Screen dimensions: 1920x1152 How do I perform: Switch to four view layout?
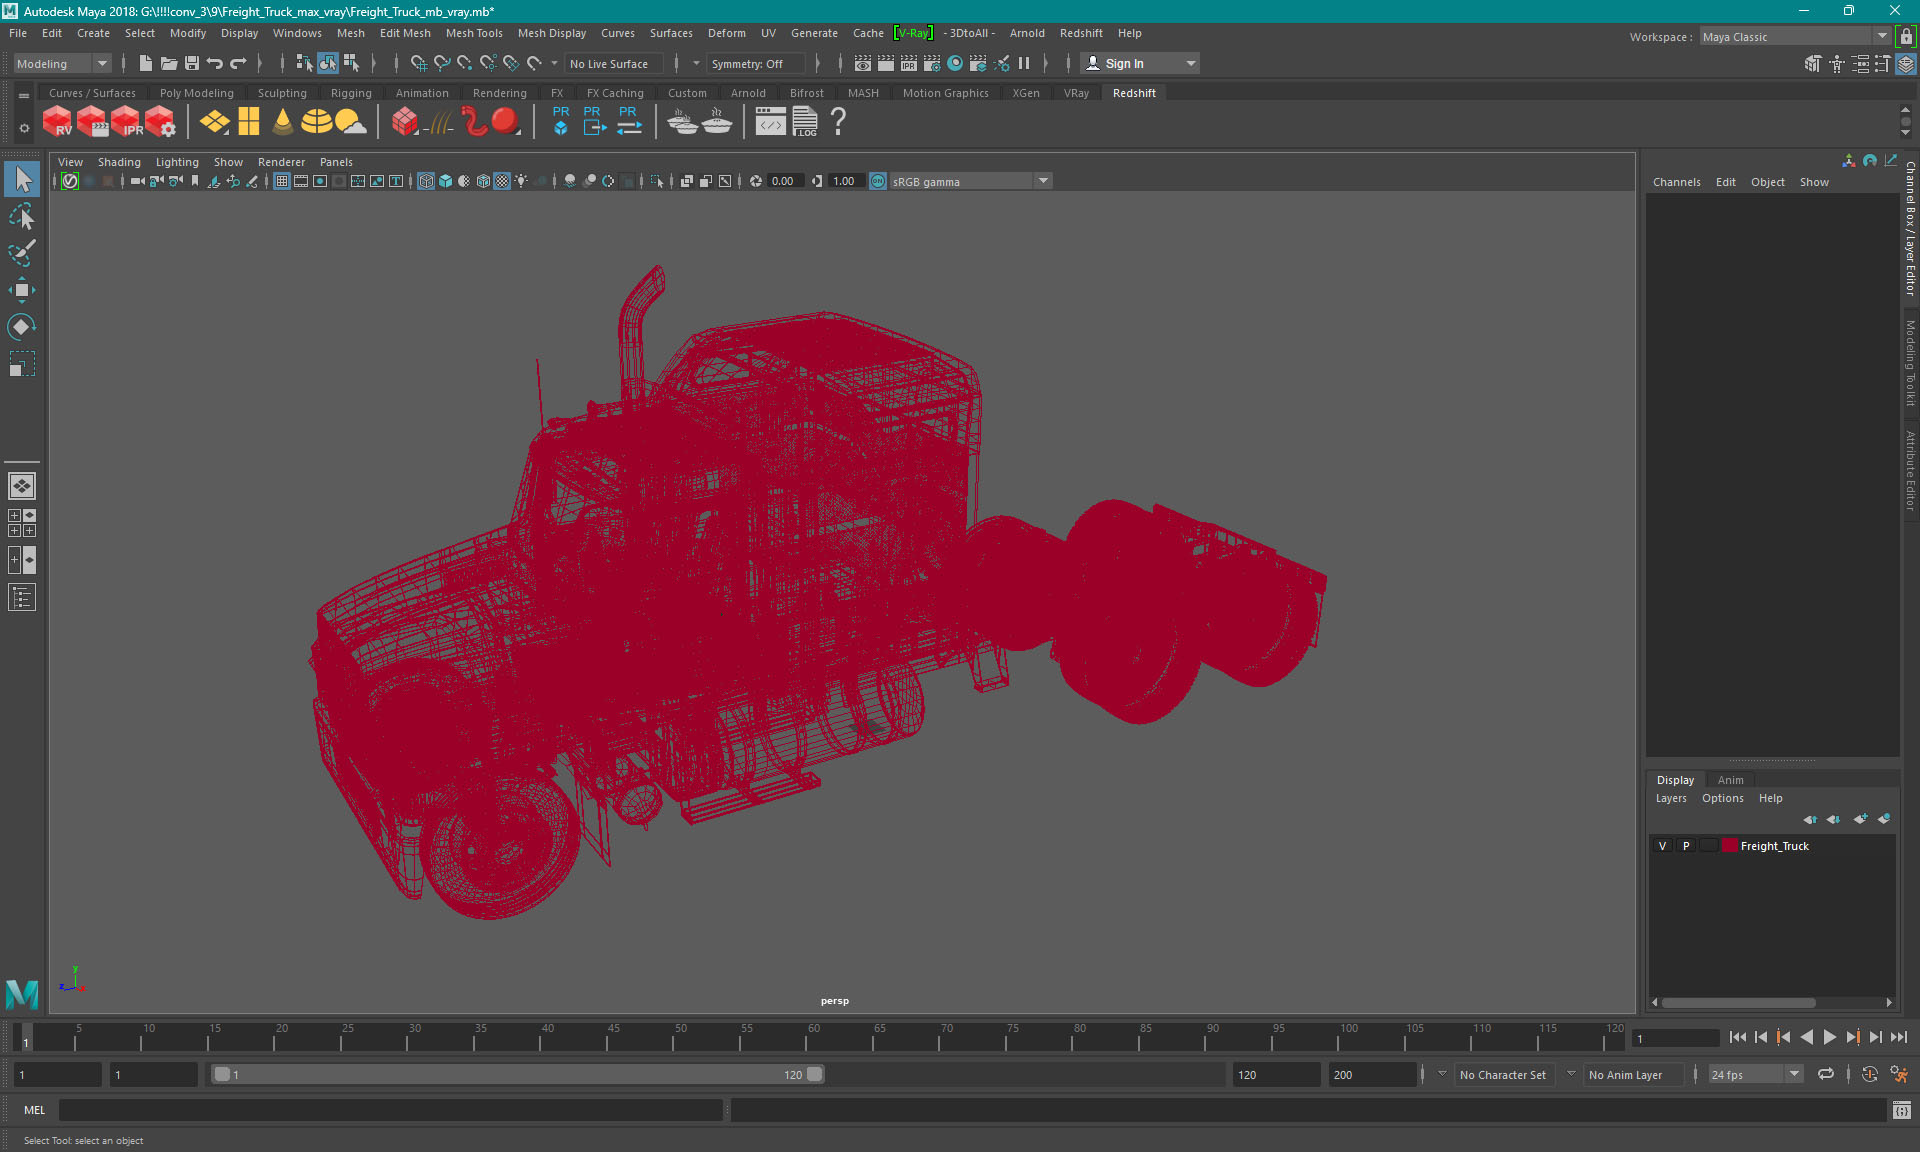click(x=22, y=523)
